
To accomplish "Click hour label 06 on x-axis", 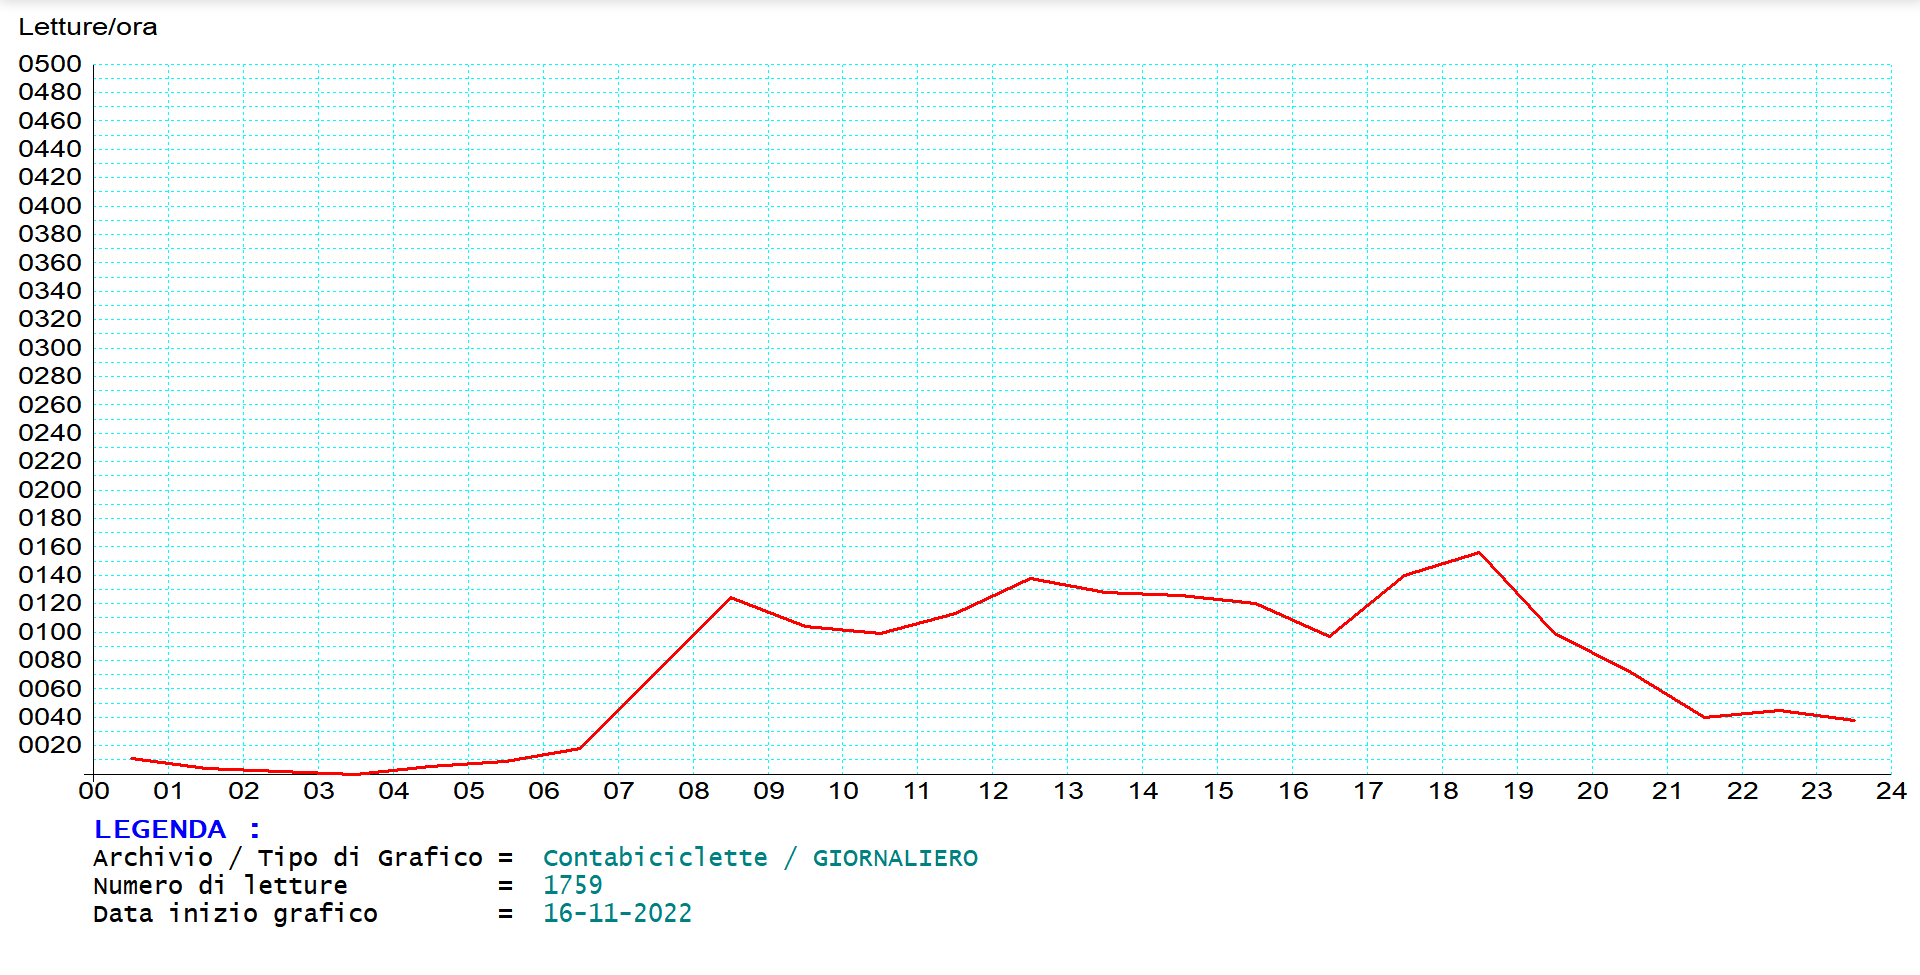I will click(544, 791).
